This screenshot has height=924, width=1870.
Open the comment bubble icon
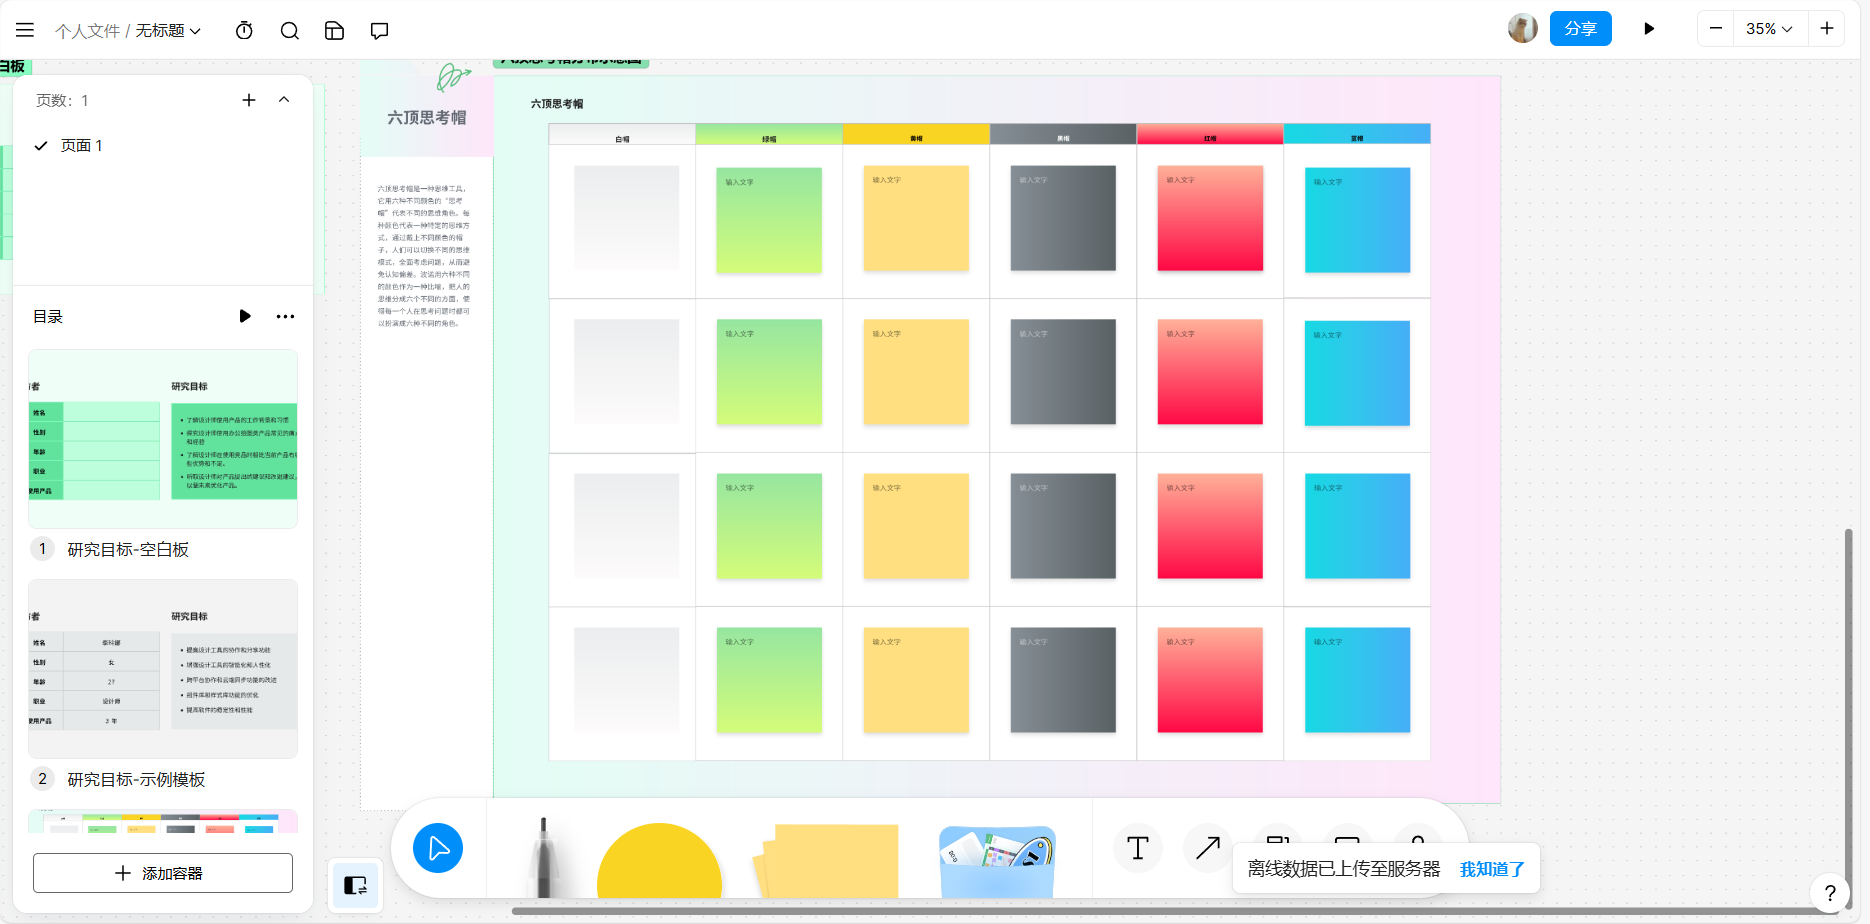click(x=379, y=30)
